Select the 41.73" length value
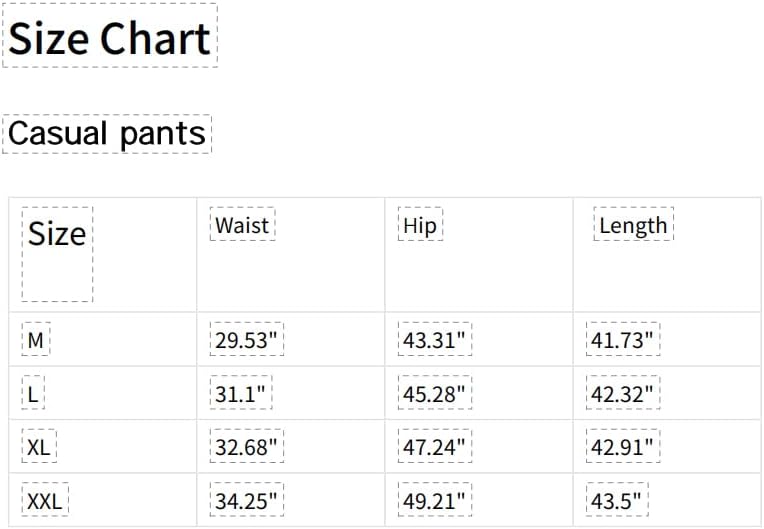 [x=623, y=339]
